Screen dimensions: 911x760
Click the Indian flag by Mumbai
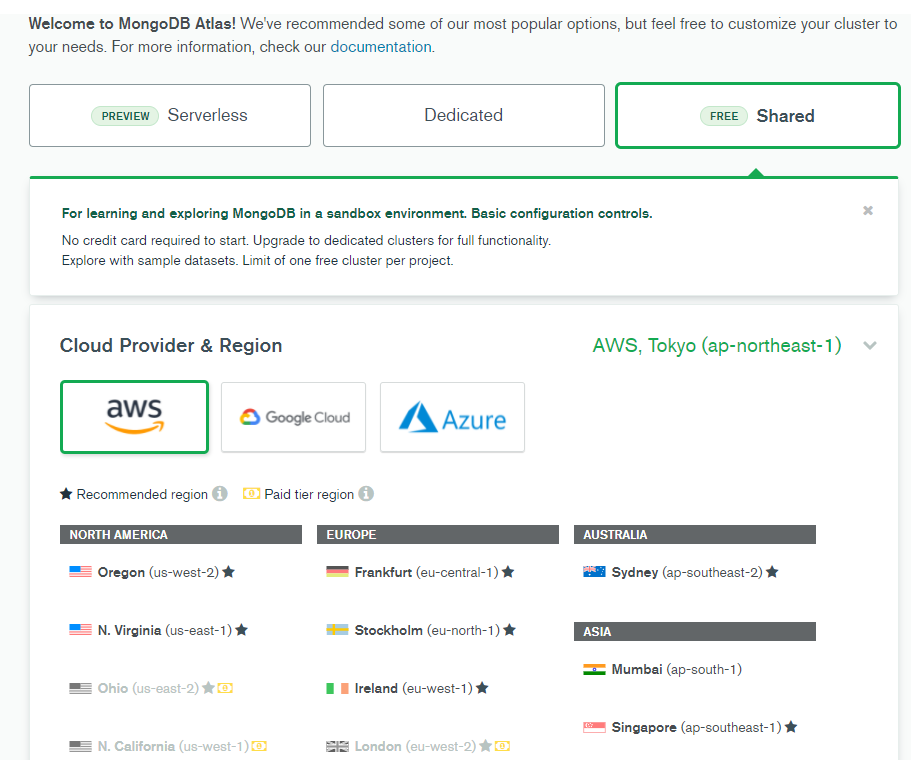(594, 669)
